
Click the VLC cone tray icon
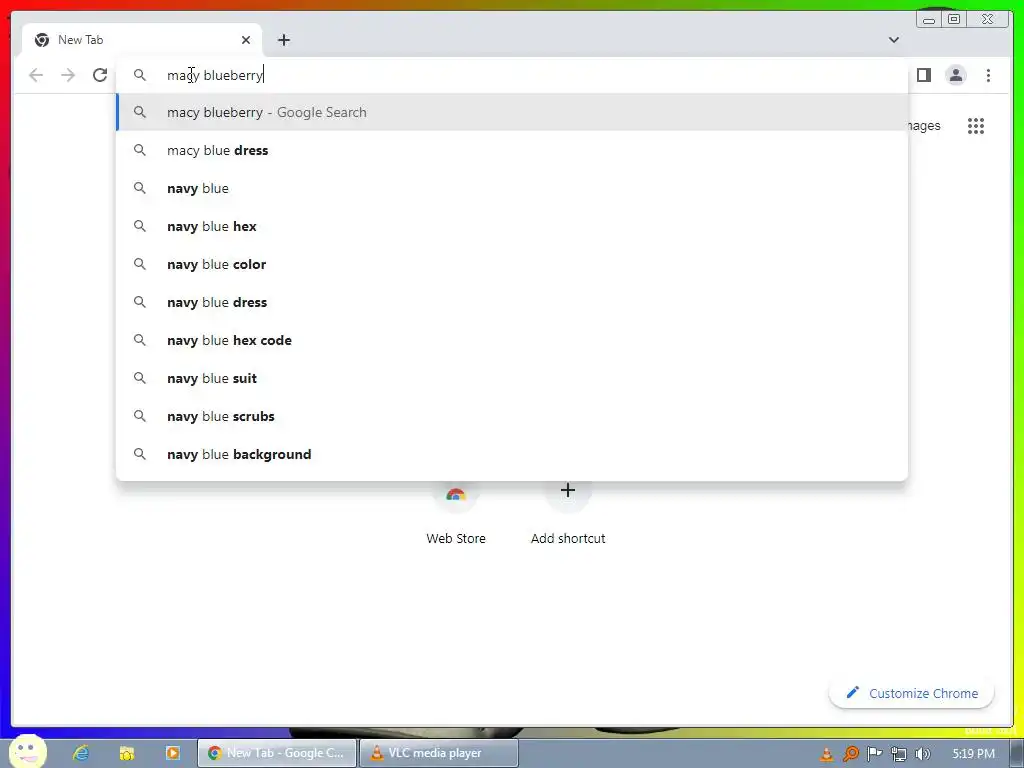pos(826,754)
